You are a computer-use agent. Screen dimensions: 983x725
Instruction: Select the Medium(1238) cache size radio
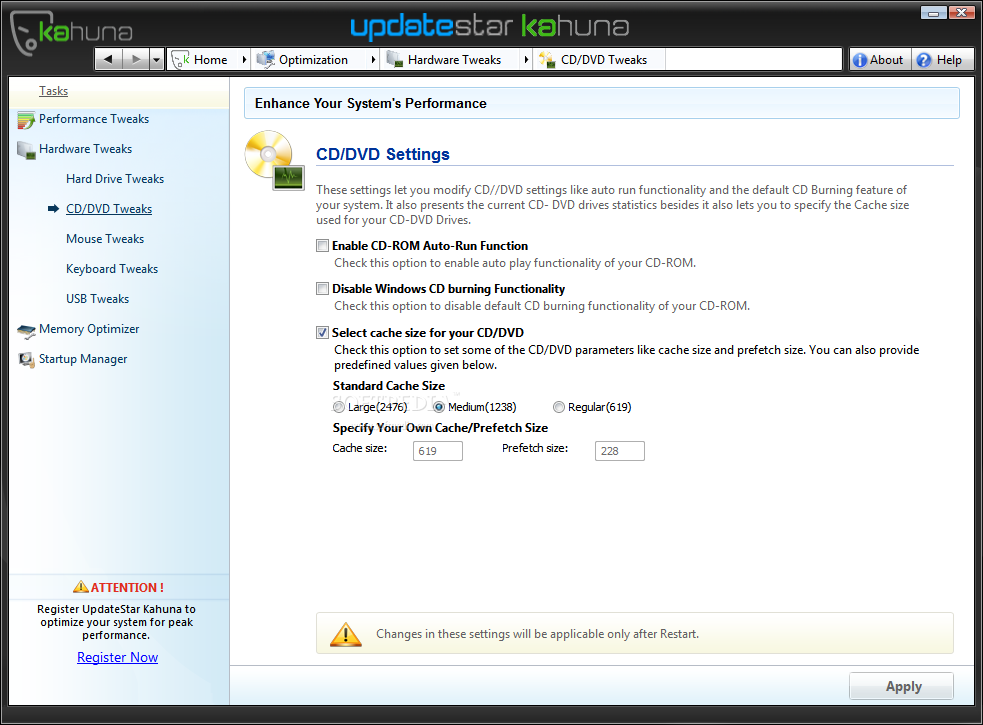pyautogui.click(x=439, y=407)
